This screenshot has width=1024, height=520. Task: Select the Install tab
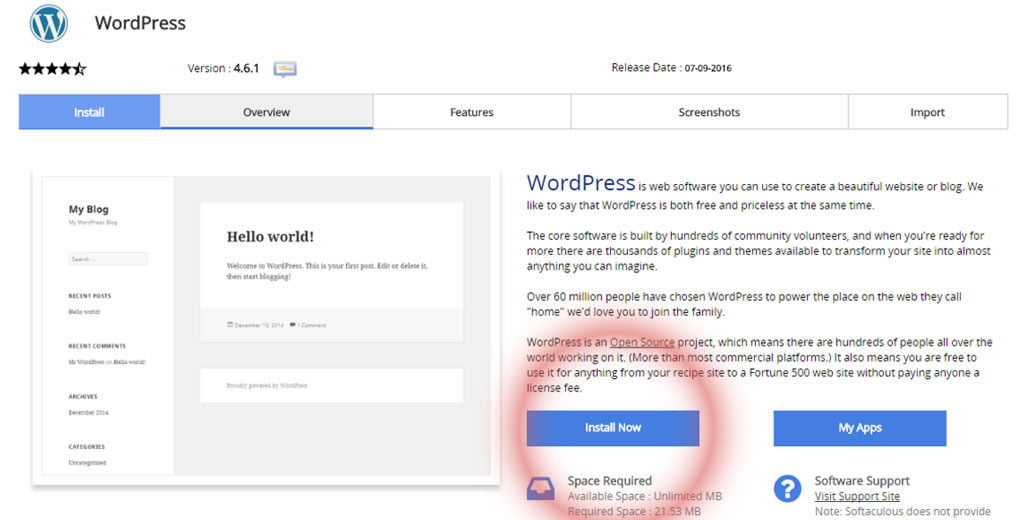click(89, 112)
